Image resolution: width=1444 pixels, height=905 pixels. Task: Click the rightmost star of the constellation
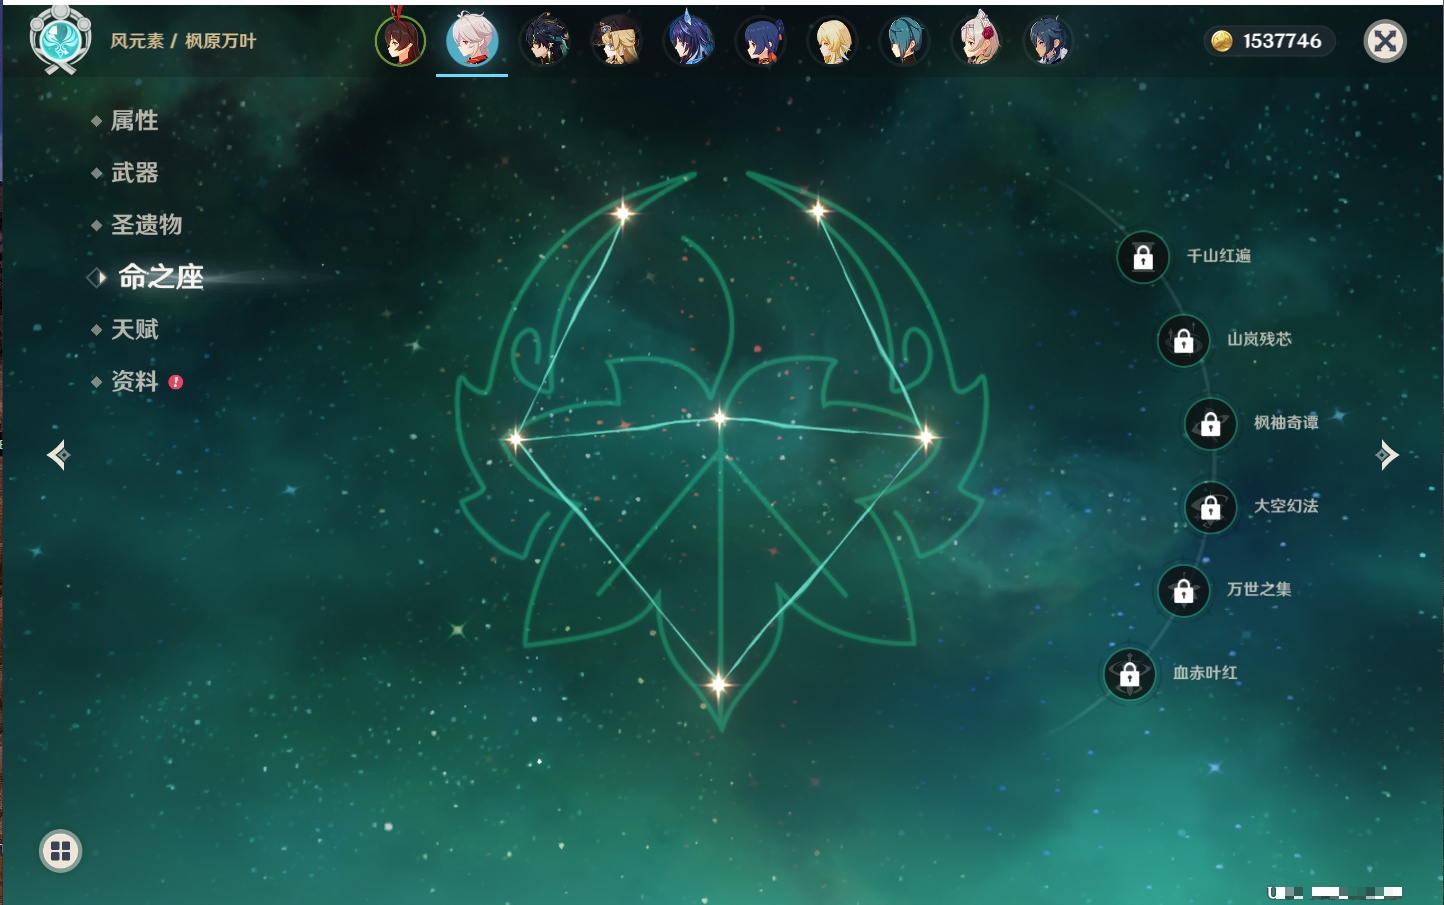coord(926,436)
